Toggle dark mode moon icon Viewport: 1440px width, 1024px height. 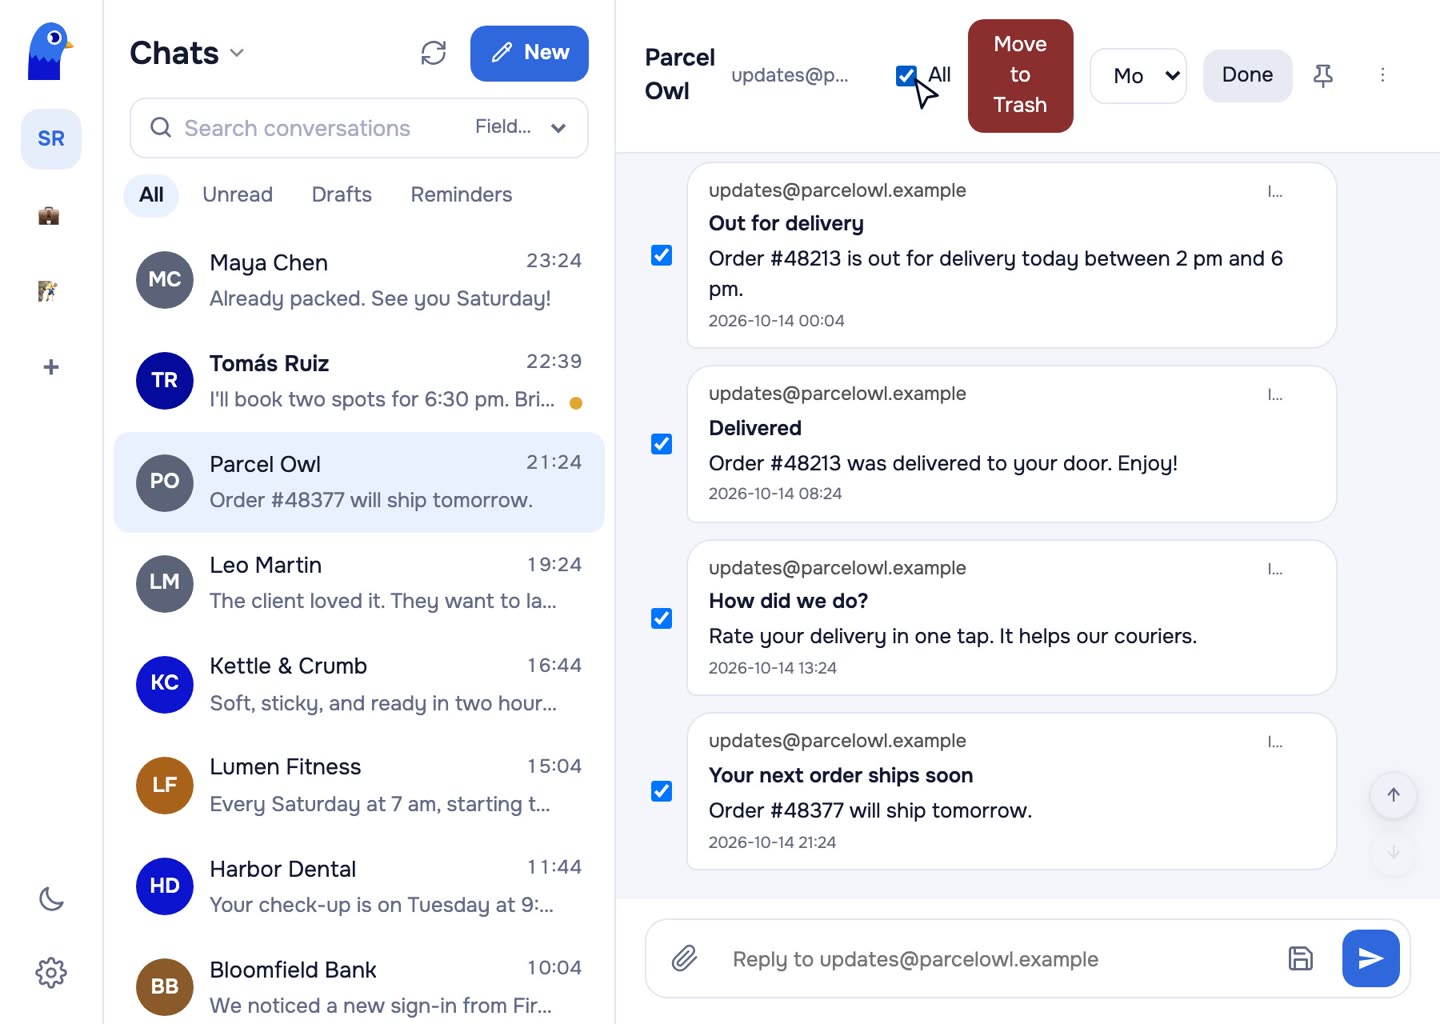51,899
